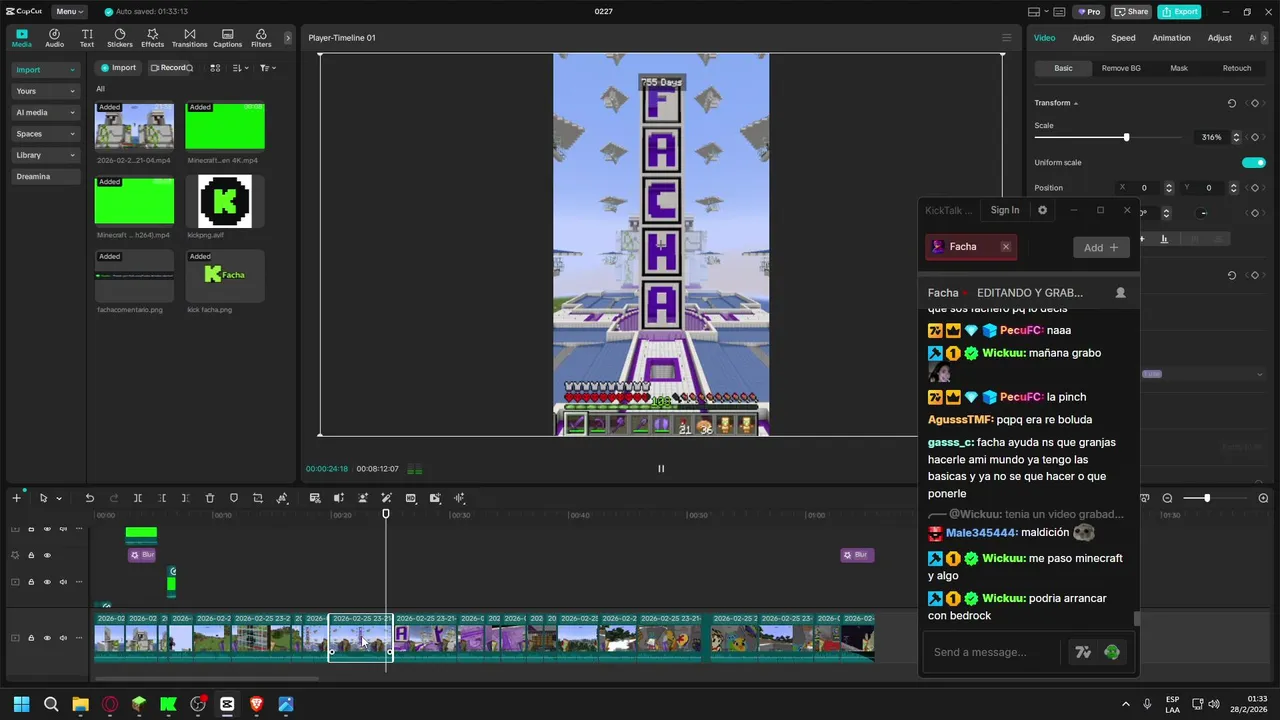Lock the main video track

31,638
